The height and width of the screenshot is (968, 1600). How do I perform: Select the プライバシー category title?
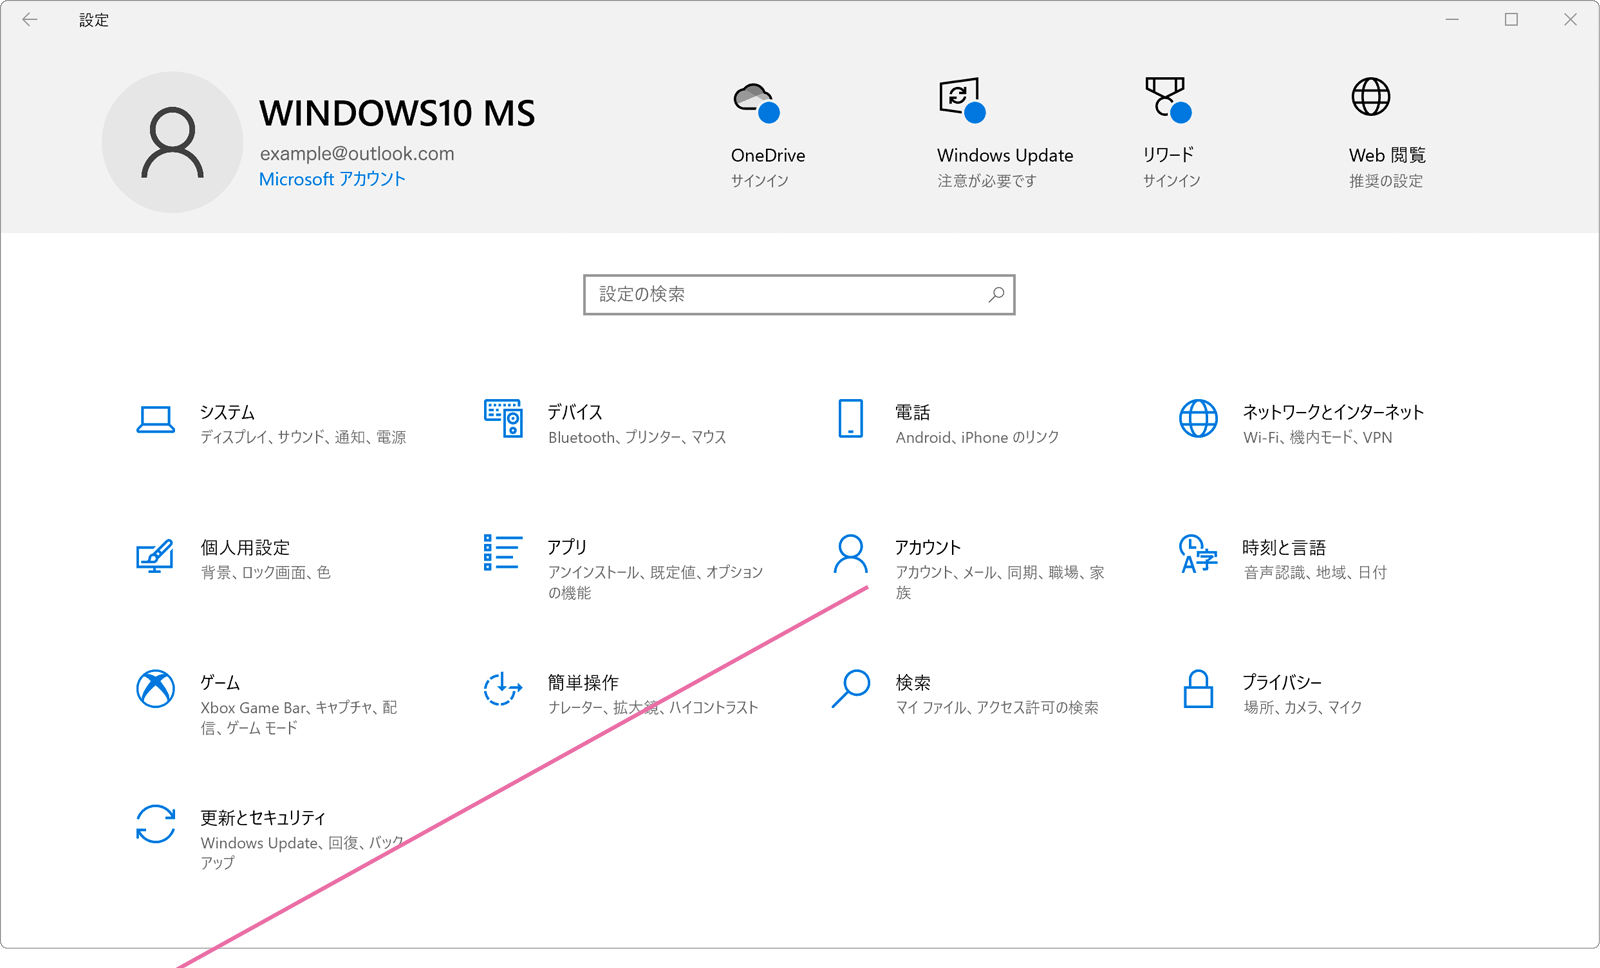tap(1282, 682)
